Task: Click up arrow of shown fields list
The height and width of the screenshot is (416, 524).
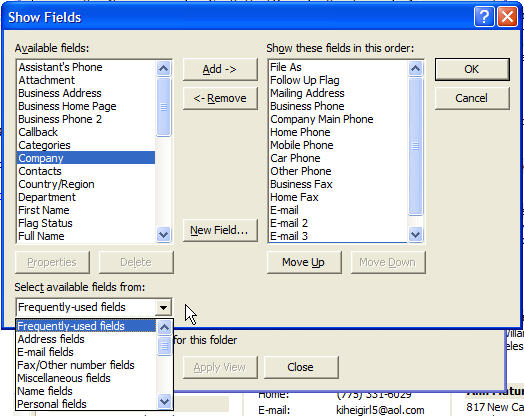Action: [x=415, y=69]
